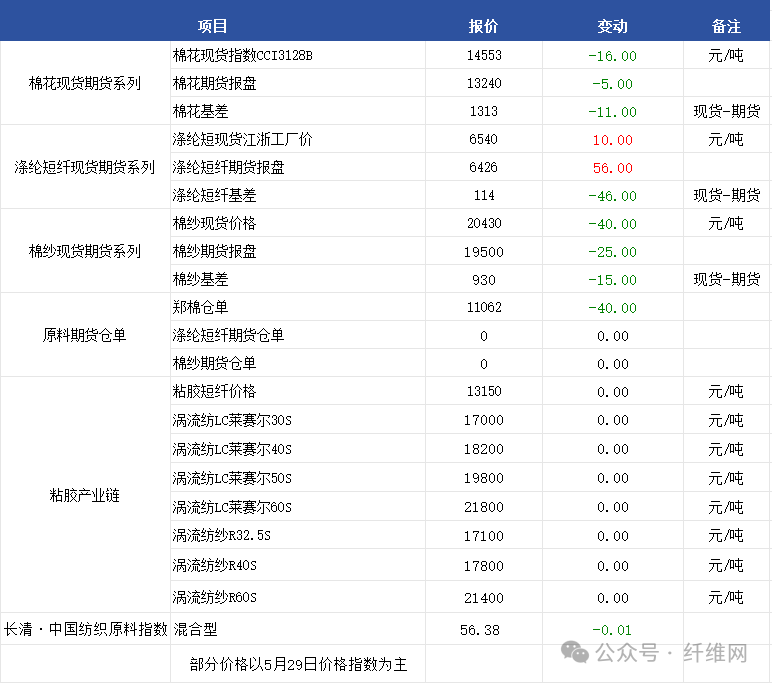Click the red change value 56.00
Screen dimensions: 772x683
pos(613,168)
